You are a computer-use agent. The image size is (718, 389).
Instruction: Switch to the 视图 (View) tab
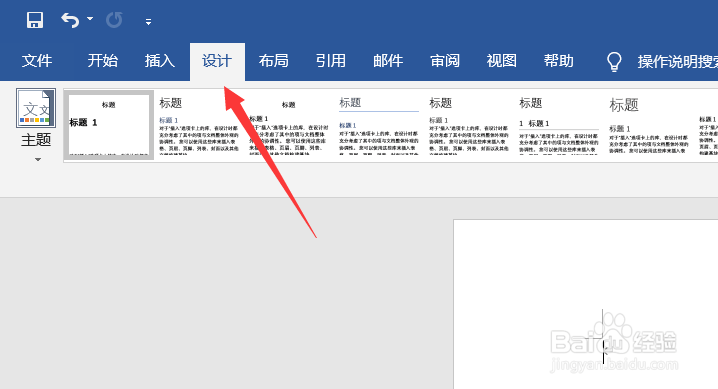click(502, 61)
